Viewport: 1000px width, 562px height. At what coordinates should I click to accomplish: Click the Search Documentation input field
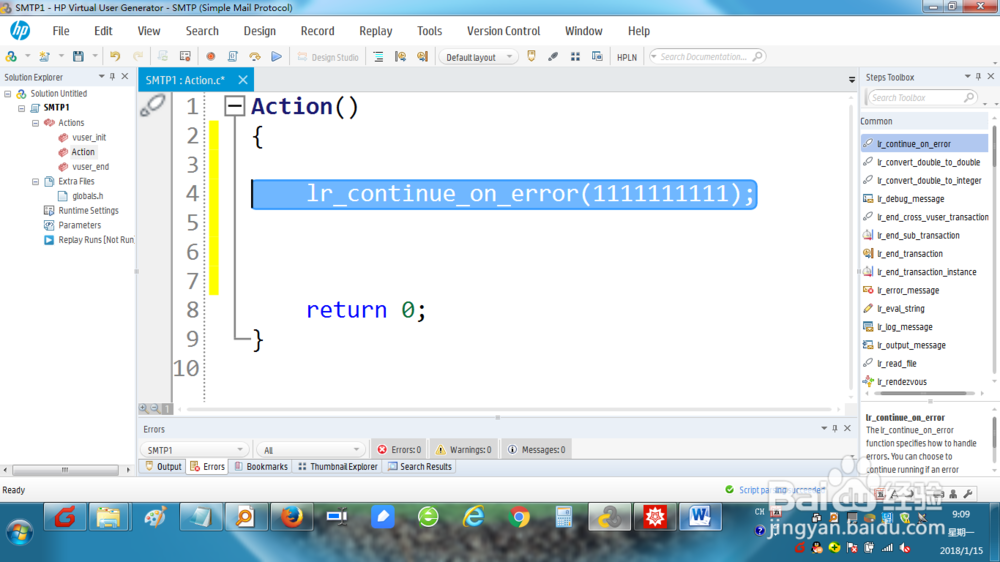[x=705, y=57]
